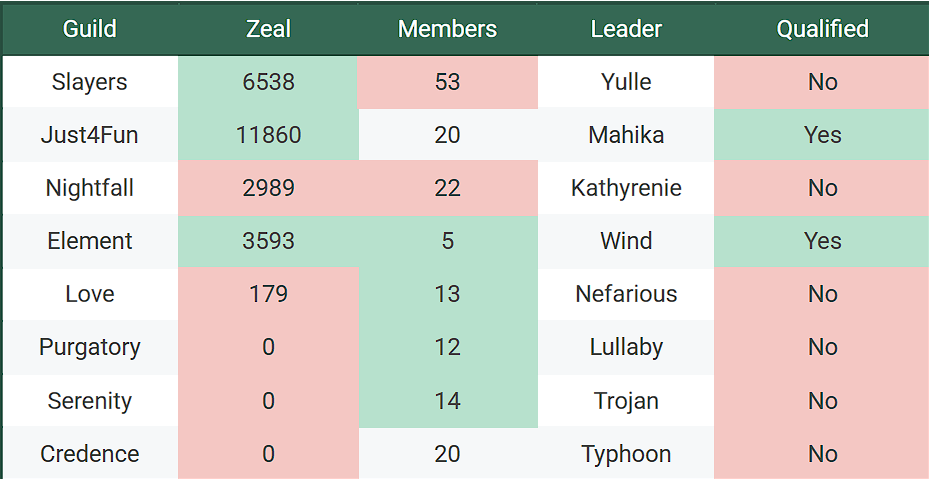929x479 pixels.
Task: Select the Members column header
Action: pyautogui.click(x=447, y=29)
